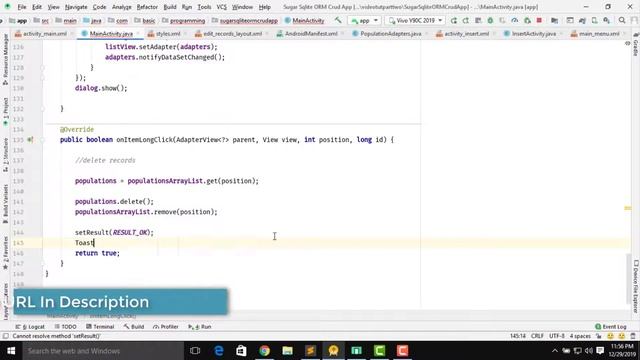Viewport: 640px width, 360px height.
Task: Toggle the Structure tool window
Action: (5, 154)
